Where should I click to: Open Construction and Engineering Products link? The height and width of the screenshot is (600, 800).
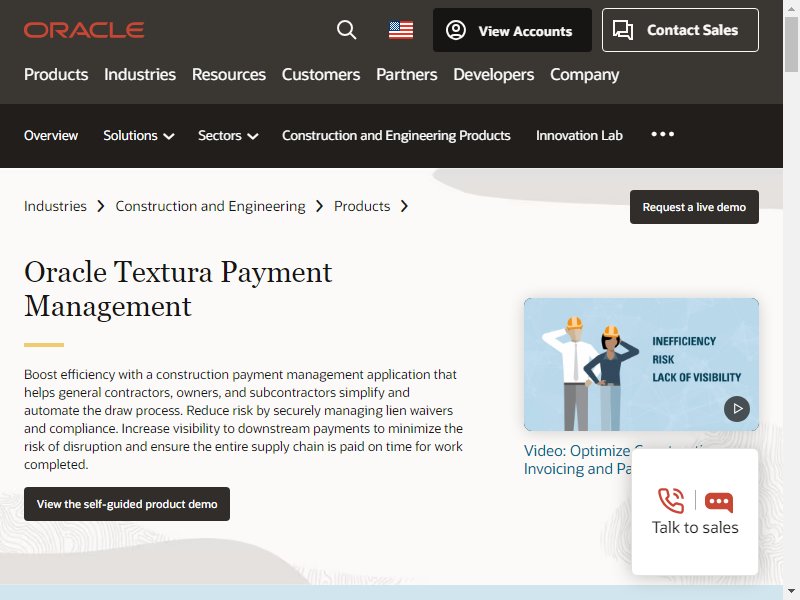point(396,135)
